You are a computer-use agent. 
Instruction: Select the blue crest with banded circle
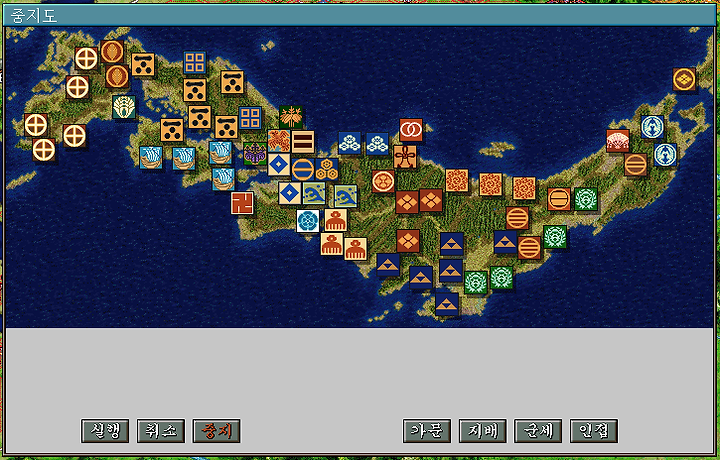click(x=303, y=169)
